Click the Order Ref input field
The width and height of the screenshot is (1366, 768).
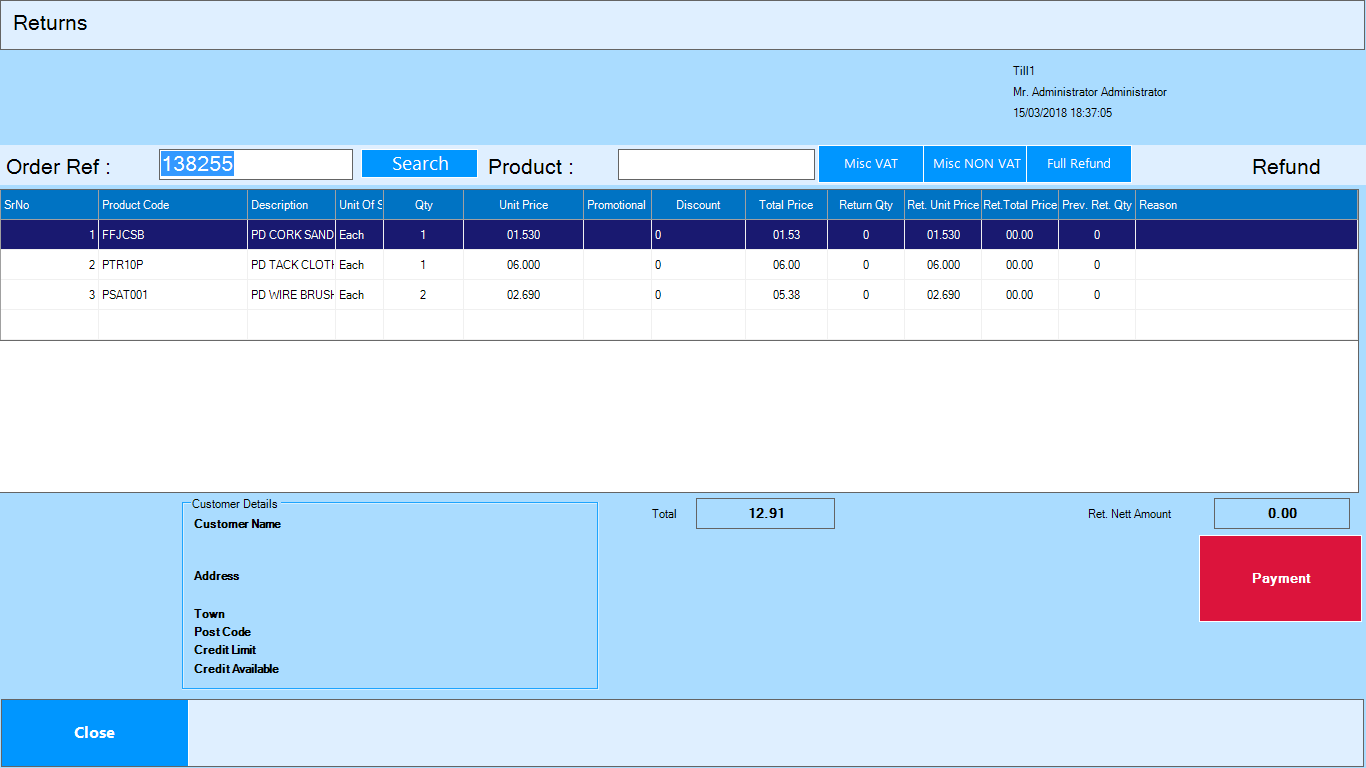(x=256, y=164)
